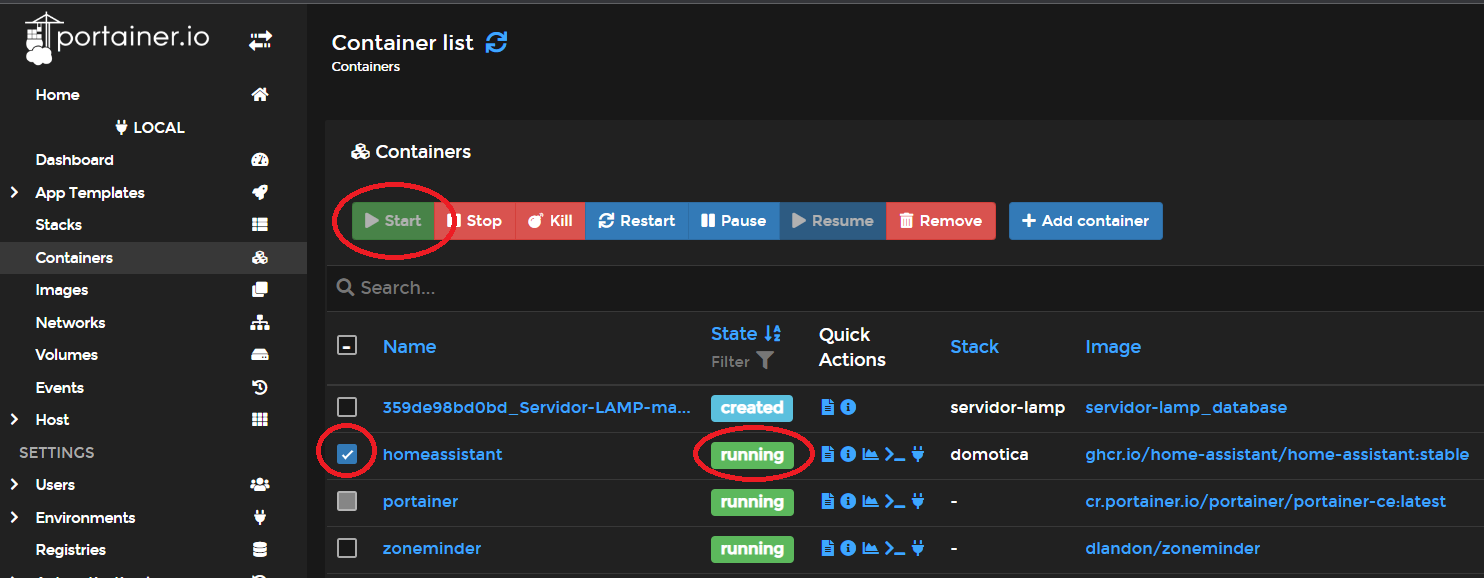Go to Volumes in the sidebar
Viewport: 1484px width, 578px height.
[x=66, y=355]
